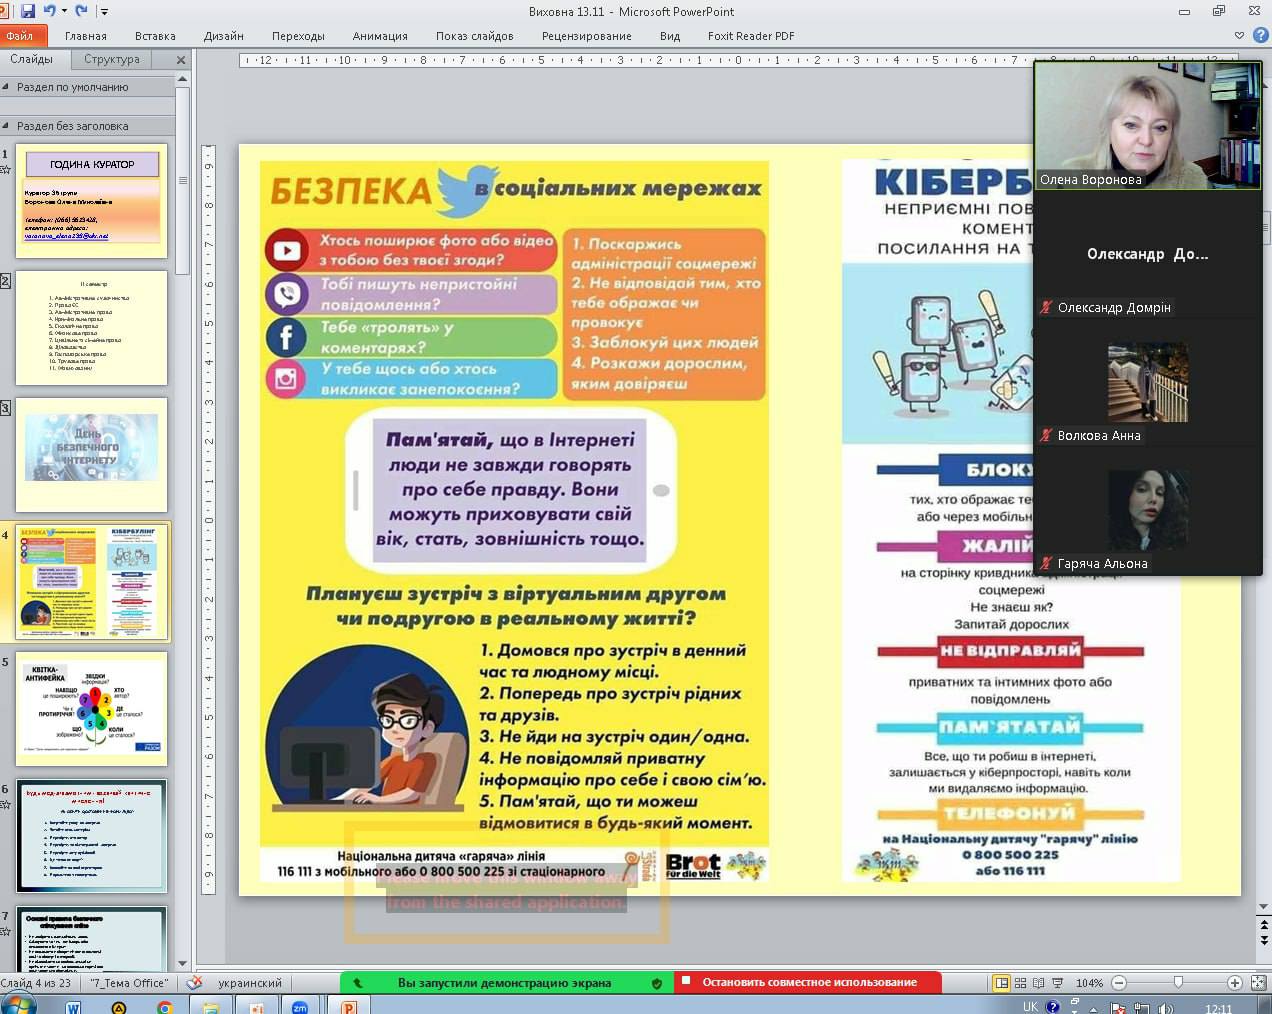The image size is (1272, 1014).
Task: Click the spell check icon in status bar
Action: coord(194,983)
